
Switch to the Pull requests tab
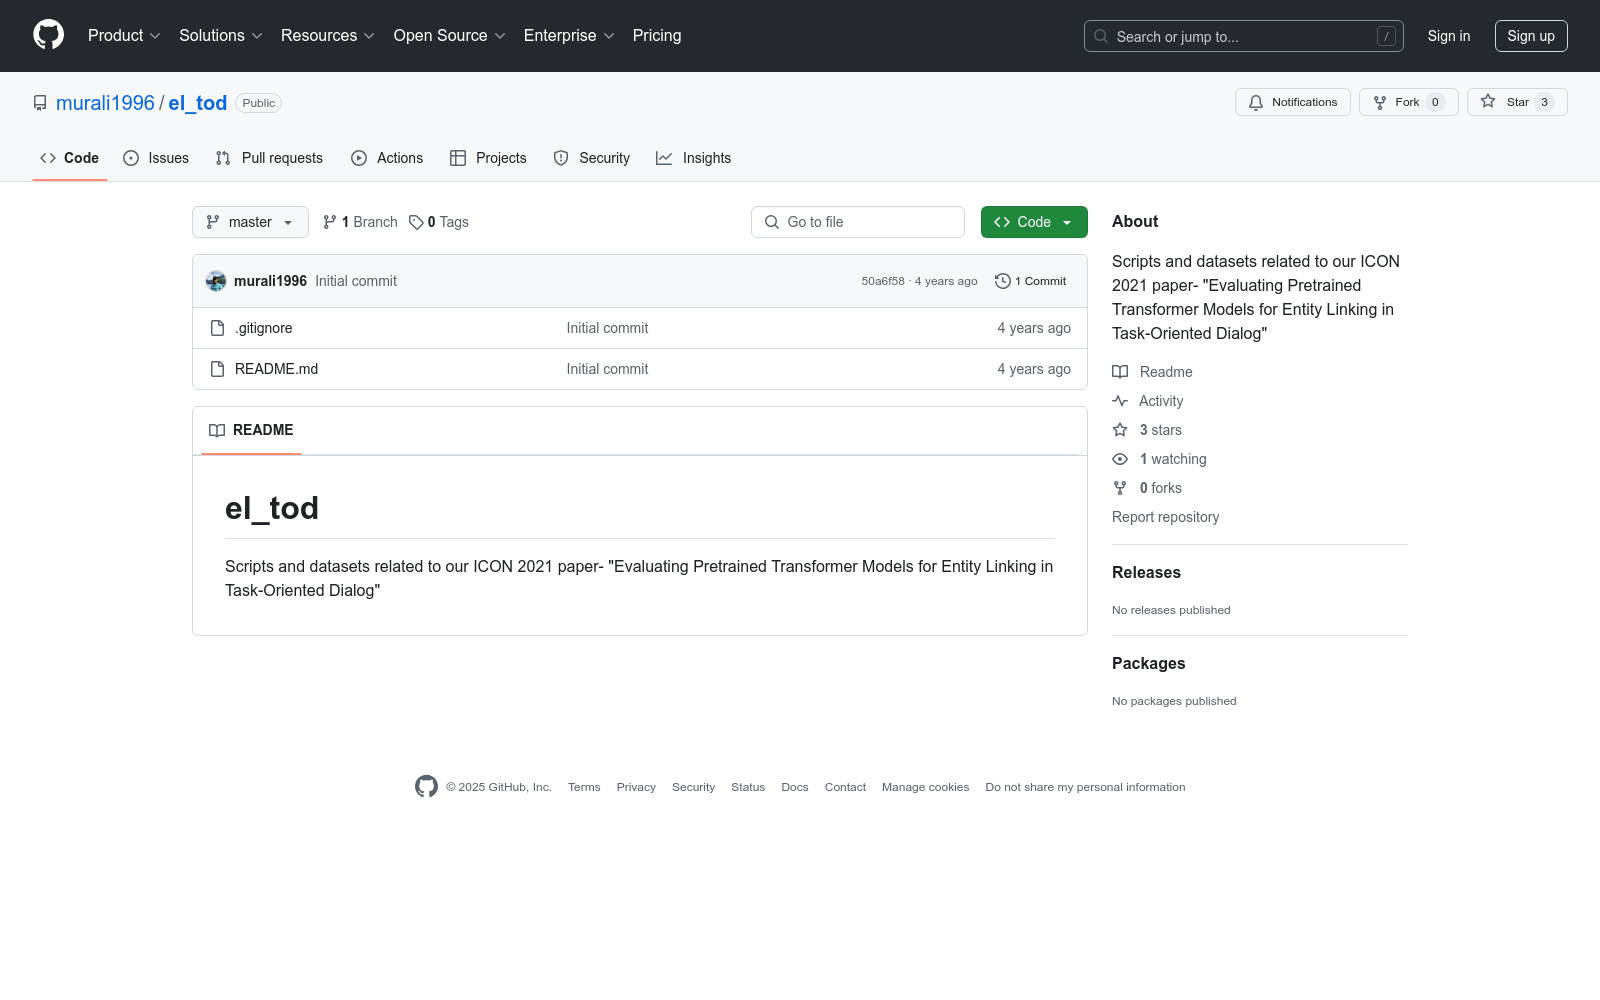pyautogui.click(x=269, y=158)
